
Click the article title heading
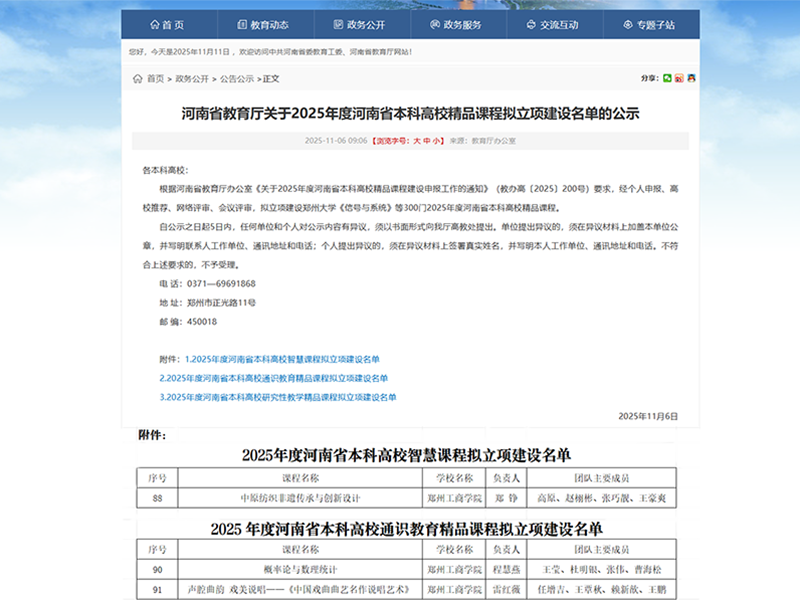click(410, 114)
